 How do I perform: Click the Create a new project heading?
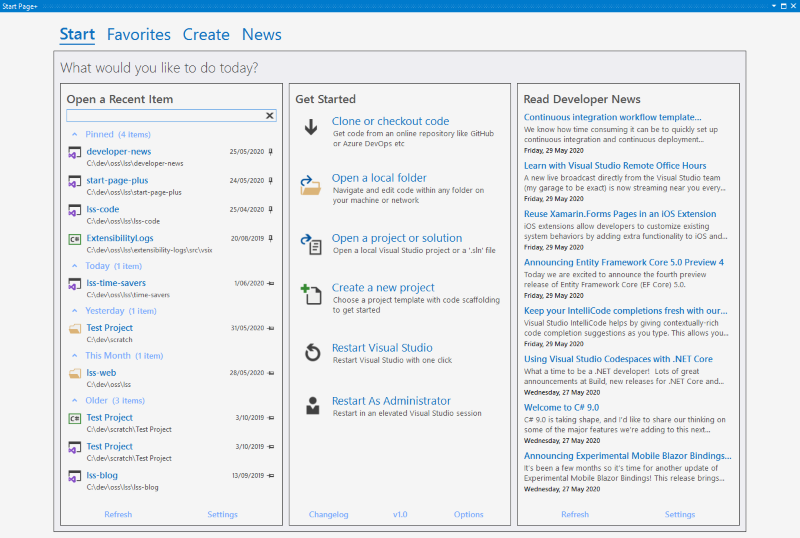pyautogui.click(x=383, y=288)
